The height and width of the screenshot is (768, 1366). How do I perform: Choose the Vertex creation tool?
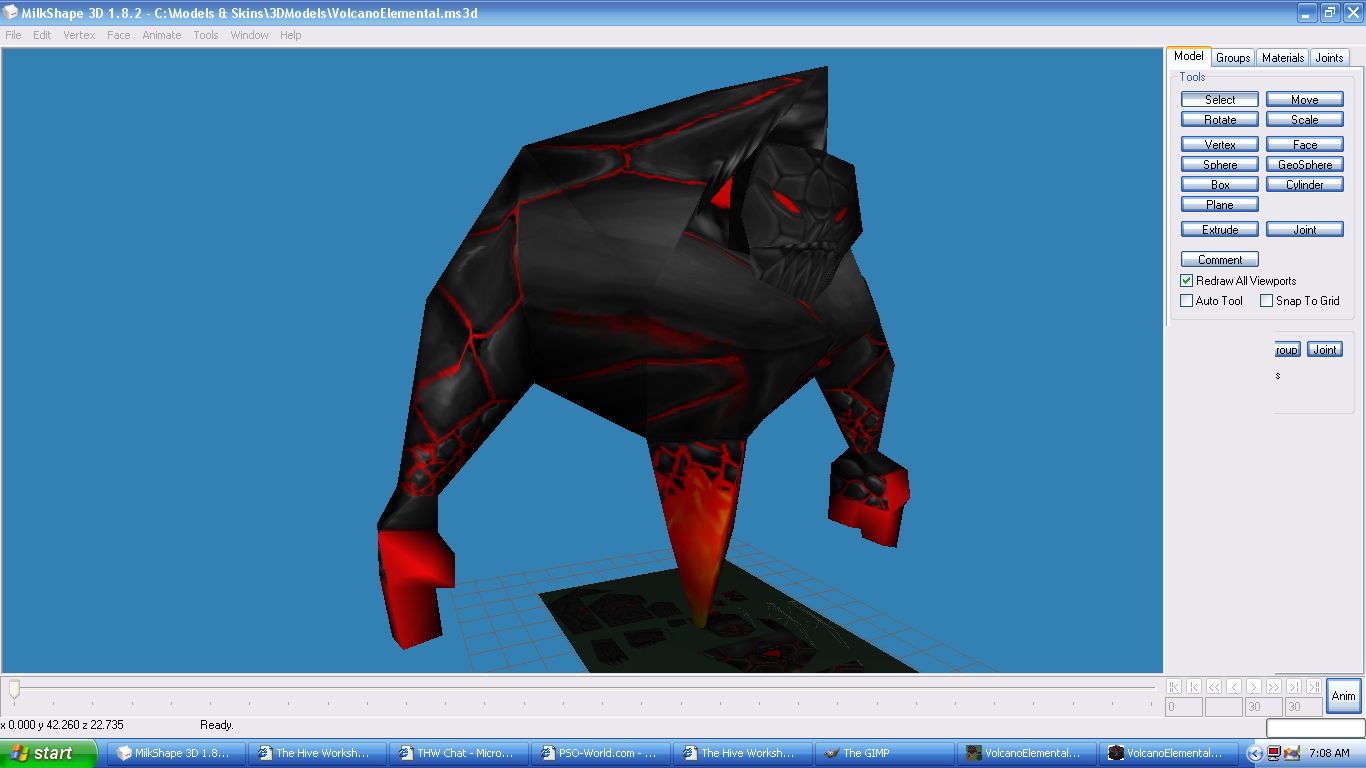coord(1220,145)
